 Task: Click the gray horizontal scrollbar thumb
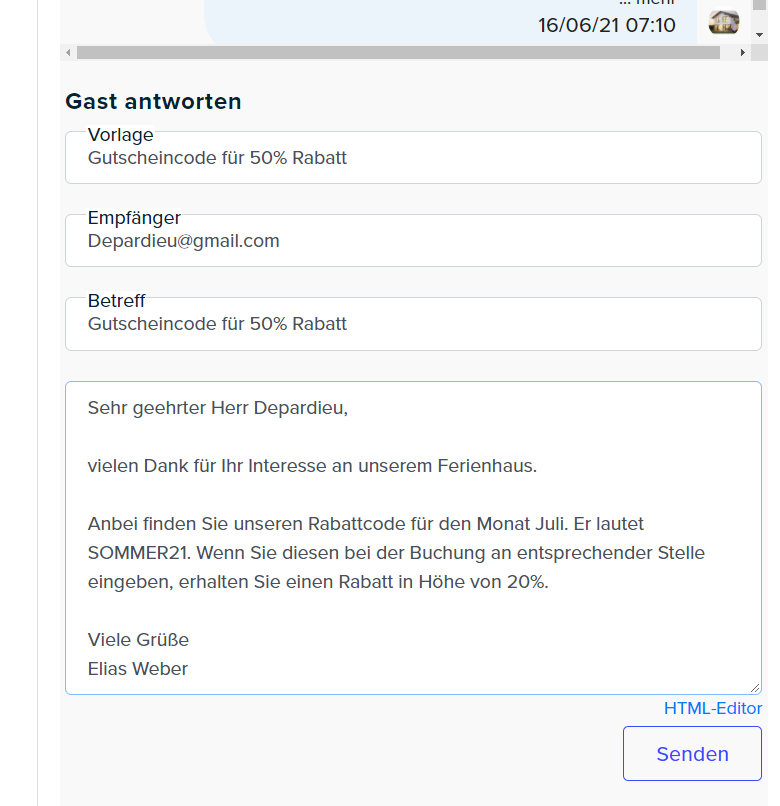coord(398,52)
